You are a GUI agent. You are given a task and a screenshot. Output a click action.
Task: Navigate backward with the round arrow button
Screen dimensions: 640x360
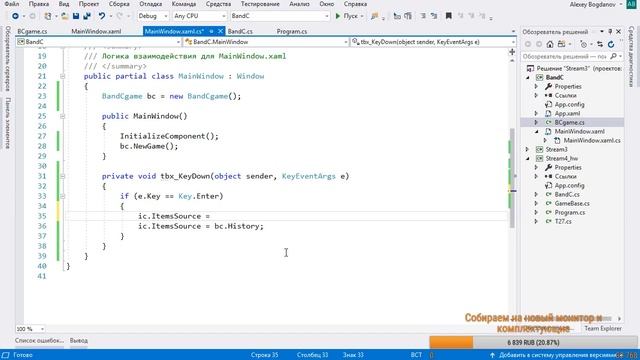15,16
